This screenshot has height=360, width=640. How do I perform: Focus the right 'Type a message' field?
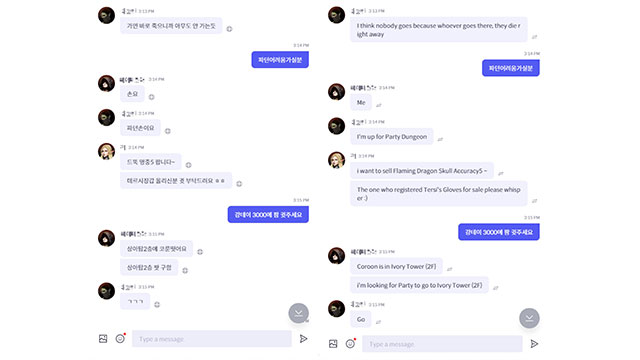(x=442, y=344)
